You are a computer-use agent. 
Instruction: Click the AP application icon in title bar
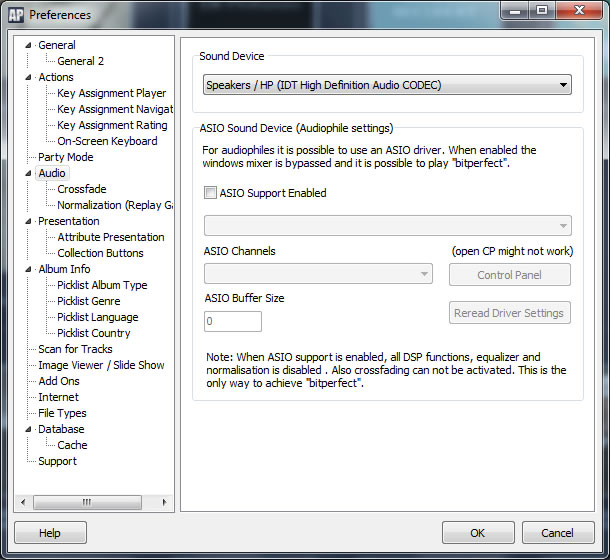[15, 14]
